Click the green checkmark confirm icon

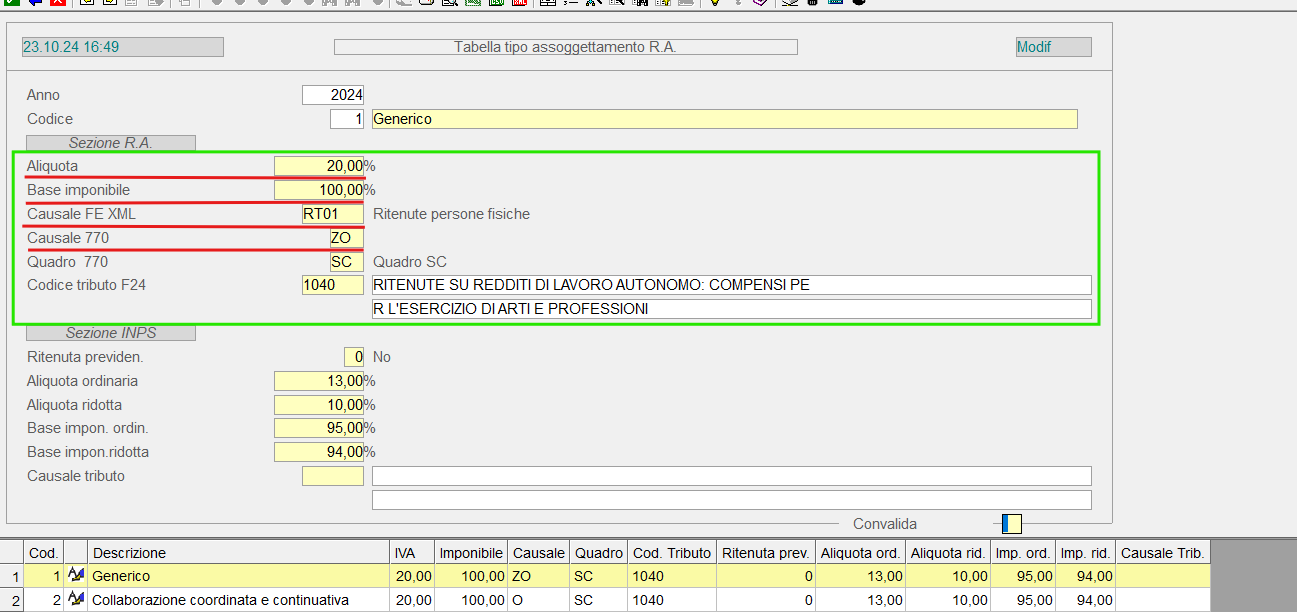coord(11,2)
